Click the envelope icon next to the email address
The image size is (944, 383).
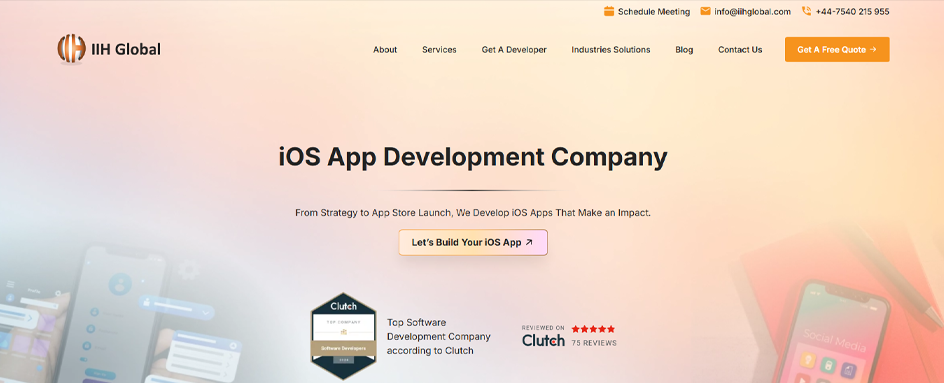pos(705,11)
